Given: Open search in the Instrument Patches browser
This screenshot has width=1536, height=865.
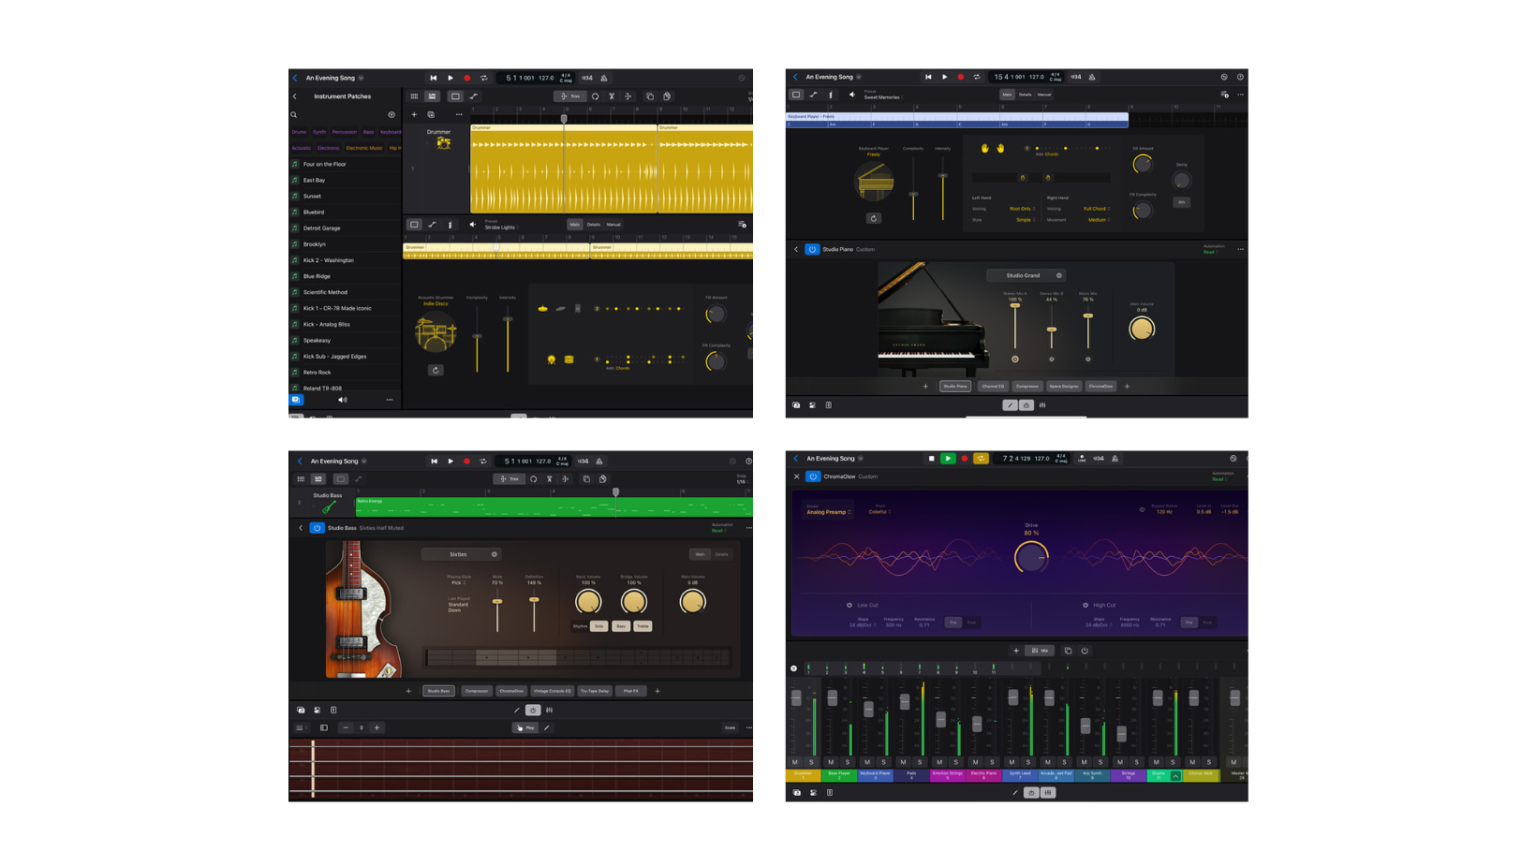Looking at the screenshot, I should point(294,114).
